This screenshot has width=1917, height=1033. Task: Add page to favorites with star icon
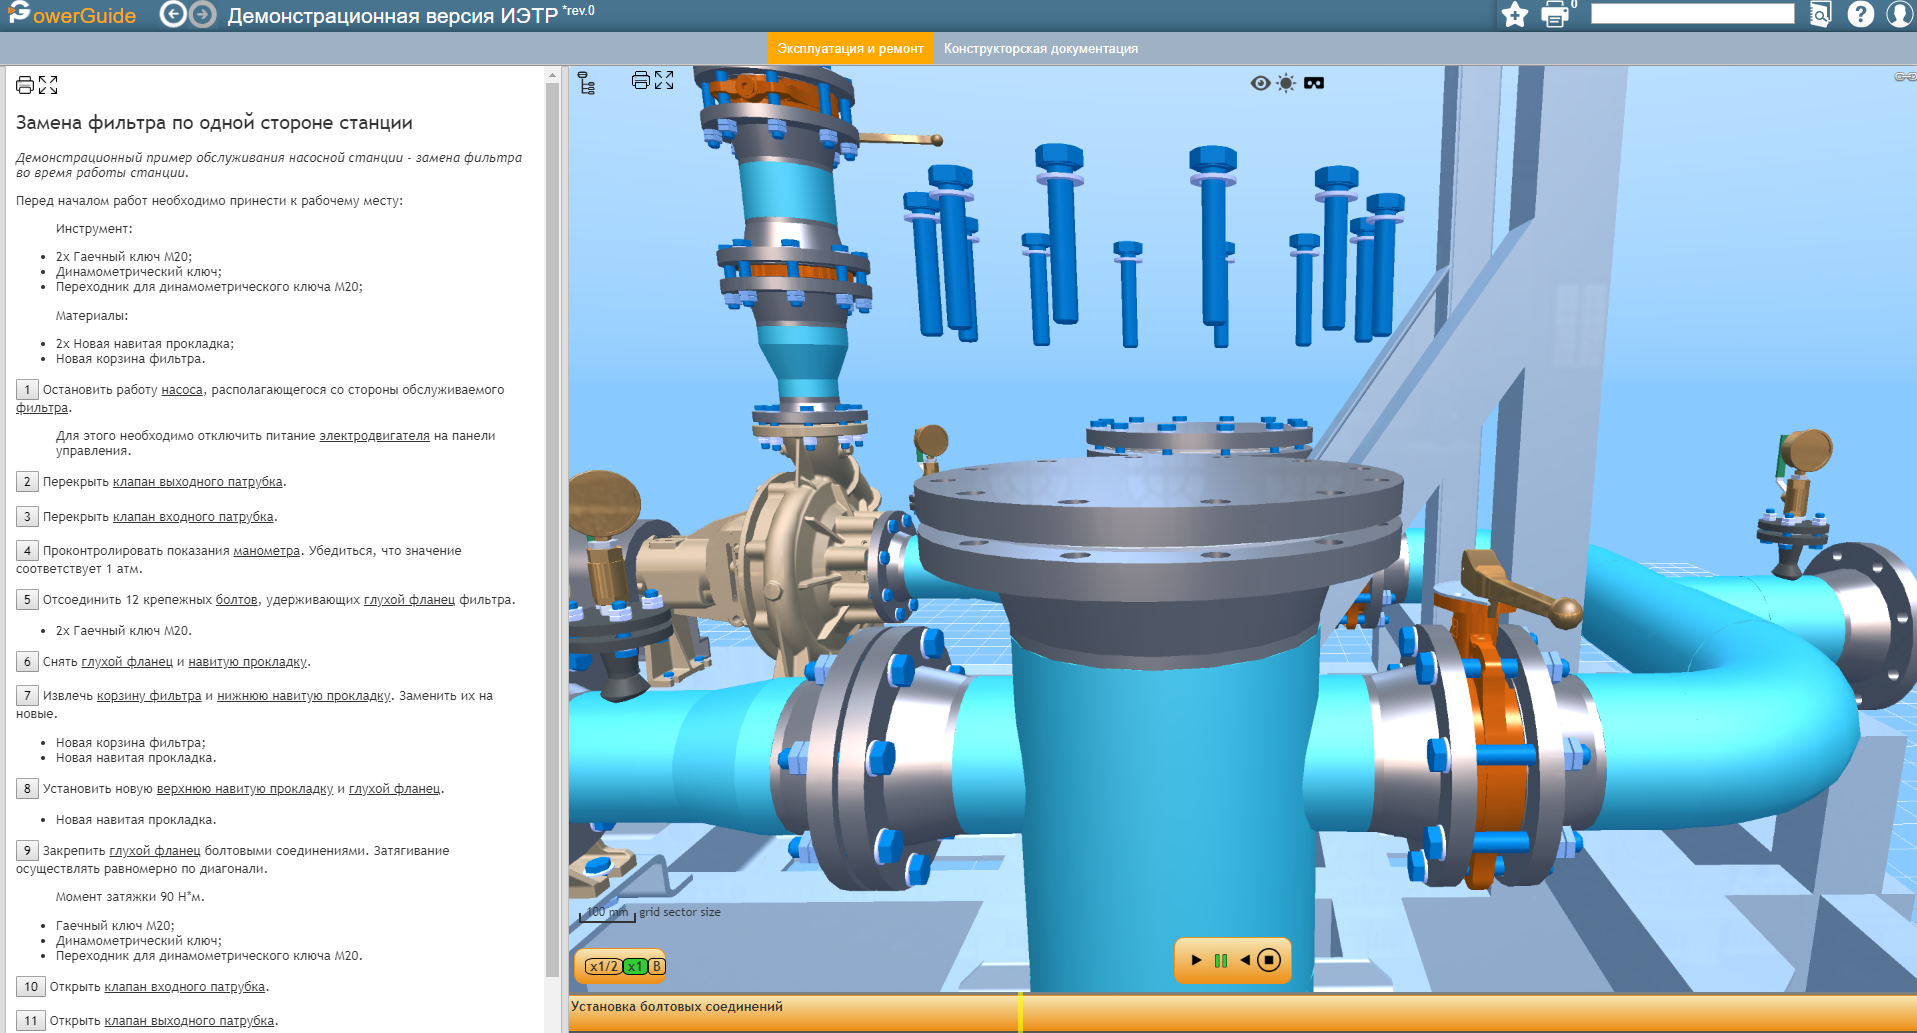[1515, 15]
